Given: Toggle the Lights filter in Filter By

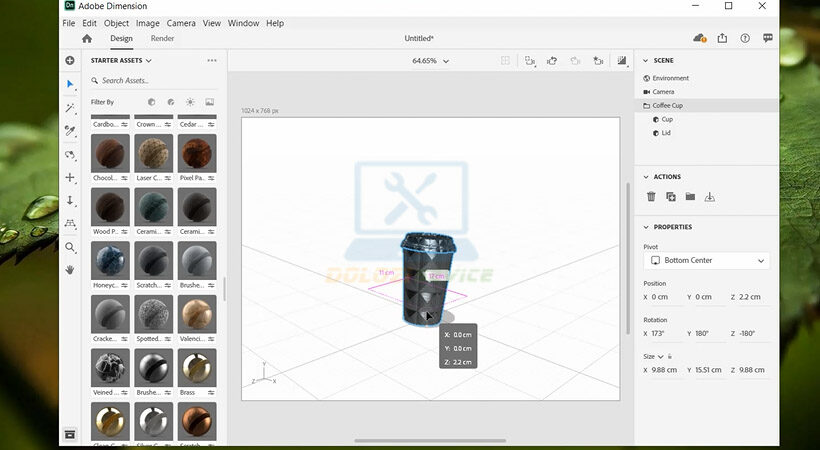Looking at the screenshot, I should point(190,102).
